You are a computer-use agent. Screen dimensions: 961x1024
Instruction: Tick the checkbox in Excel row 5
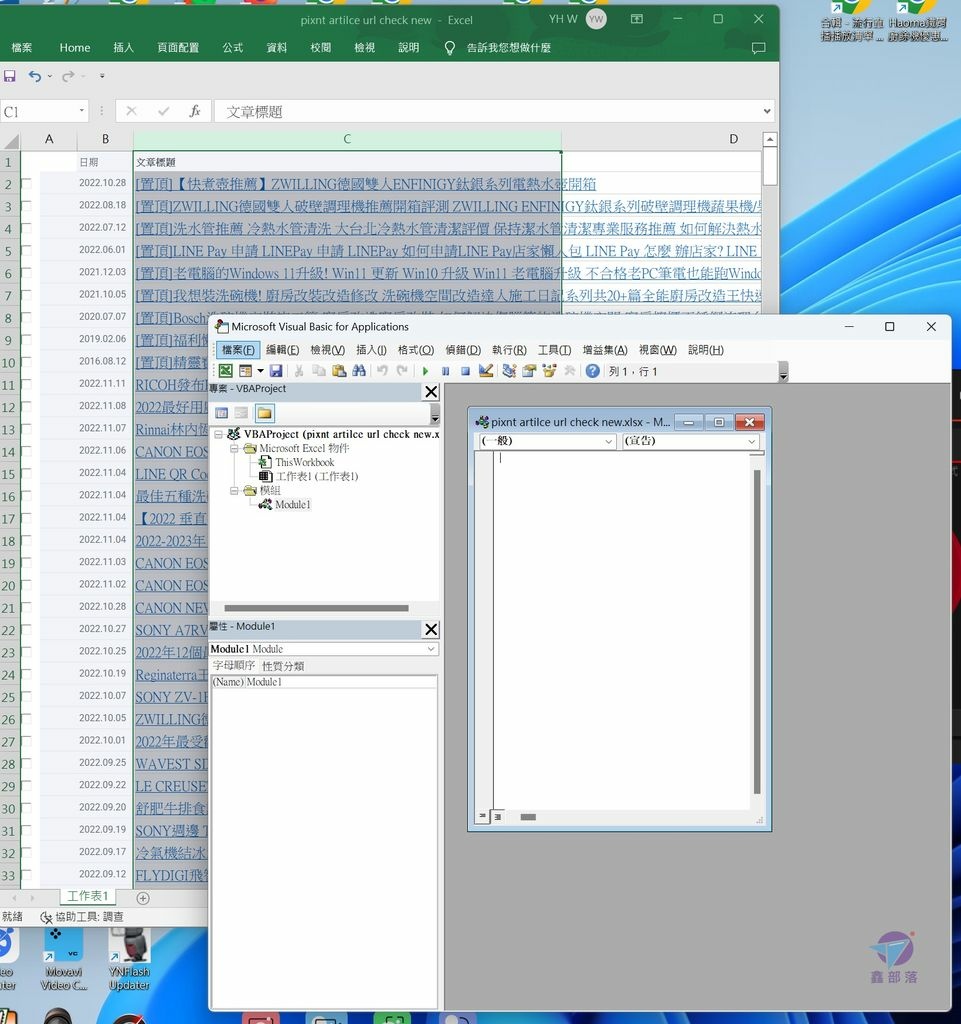click(x=26, y=250)
